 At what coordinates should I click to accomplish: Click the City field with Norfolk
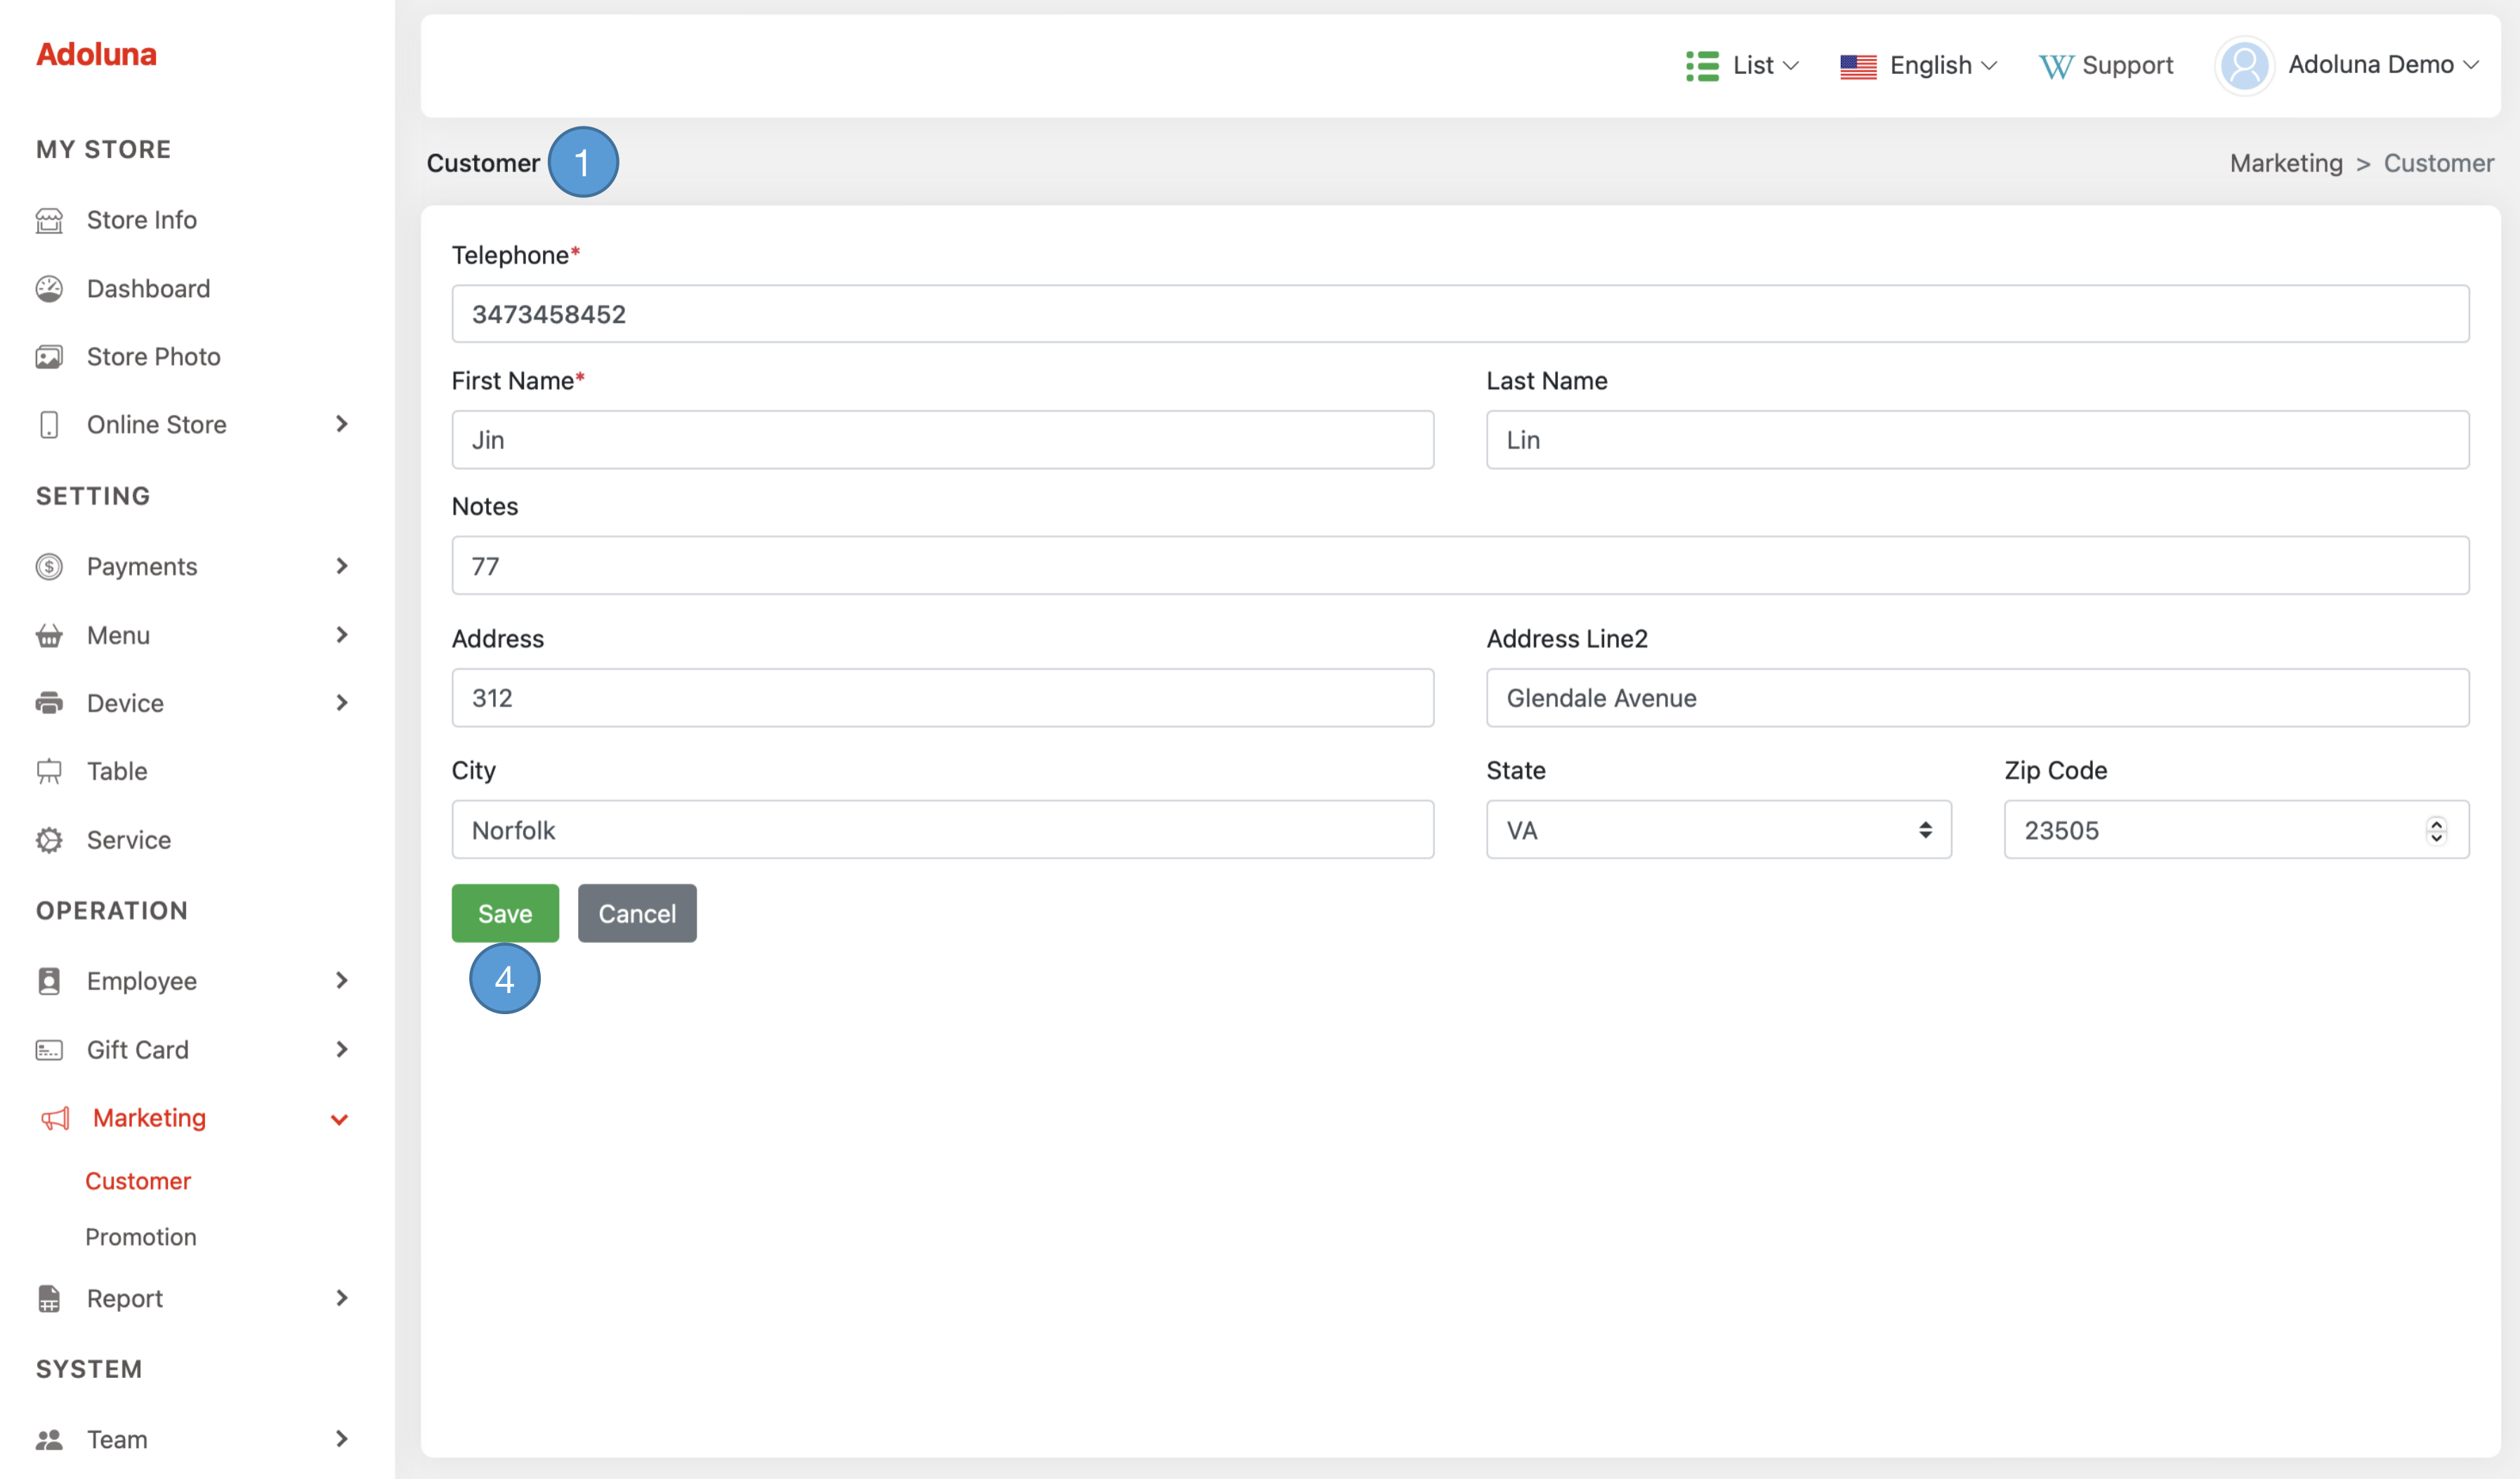coord(942,829)
